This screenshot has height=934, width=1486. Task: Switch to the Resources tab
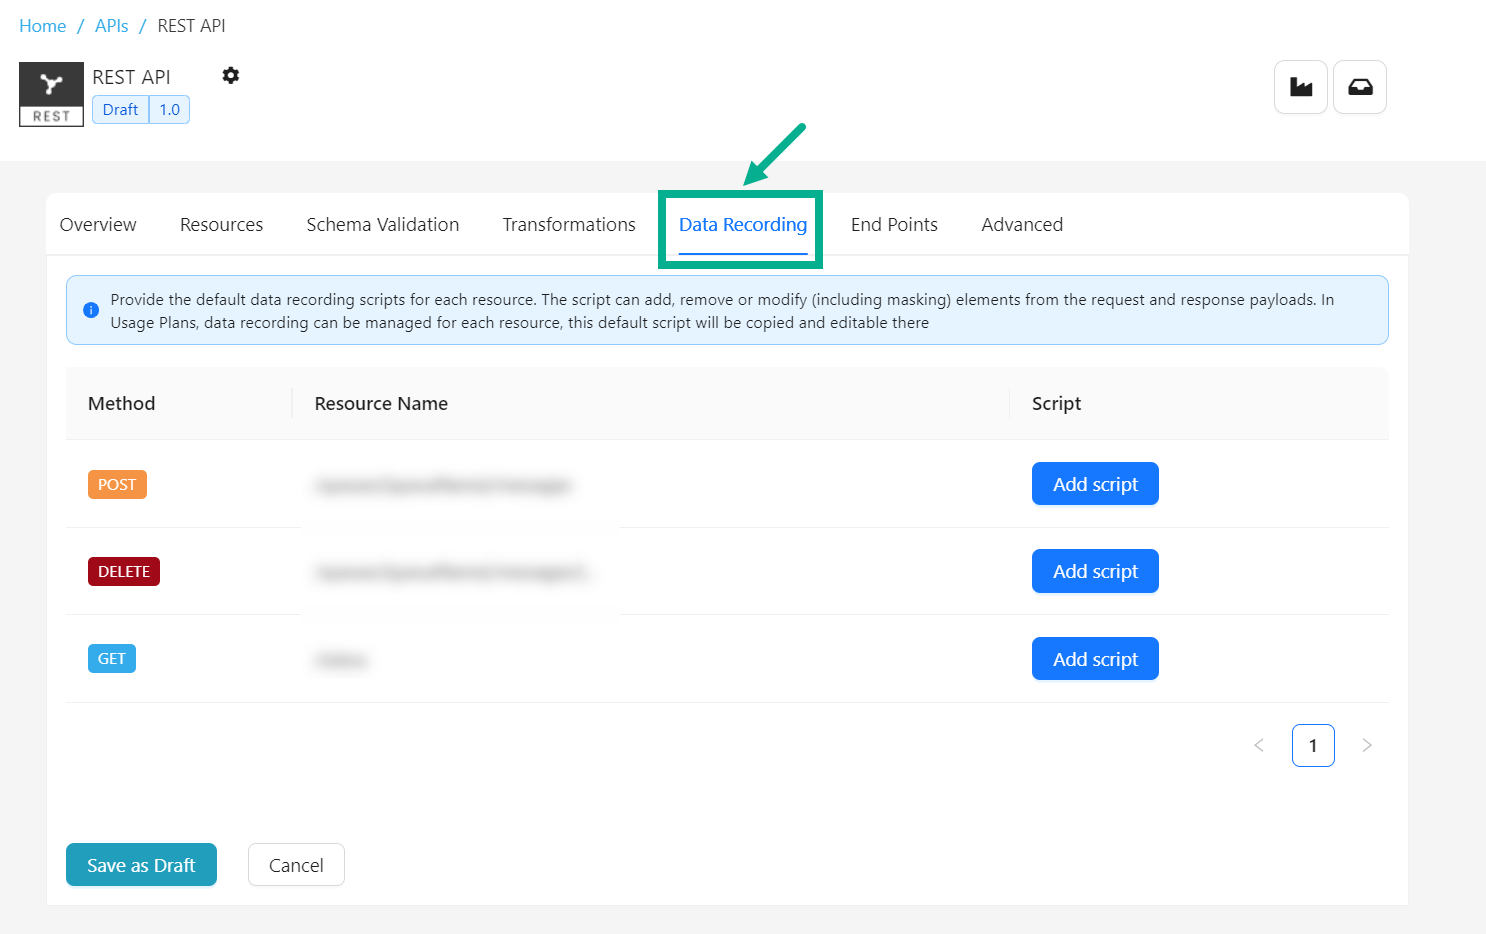coord(221,225)
